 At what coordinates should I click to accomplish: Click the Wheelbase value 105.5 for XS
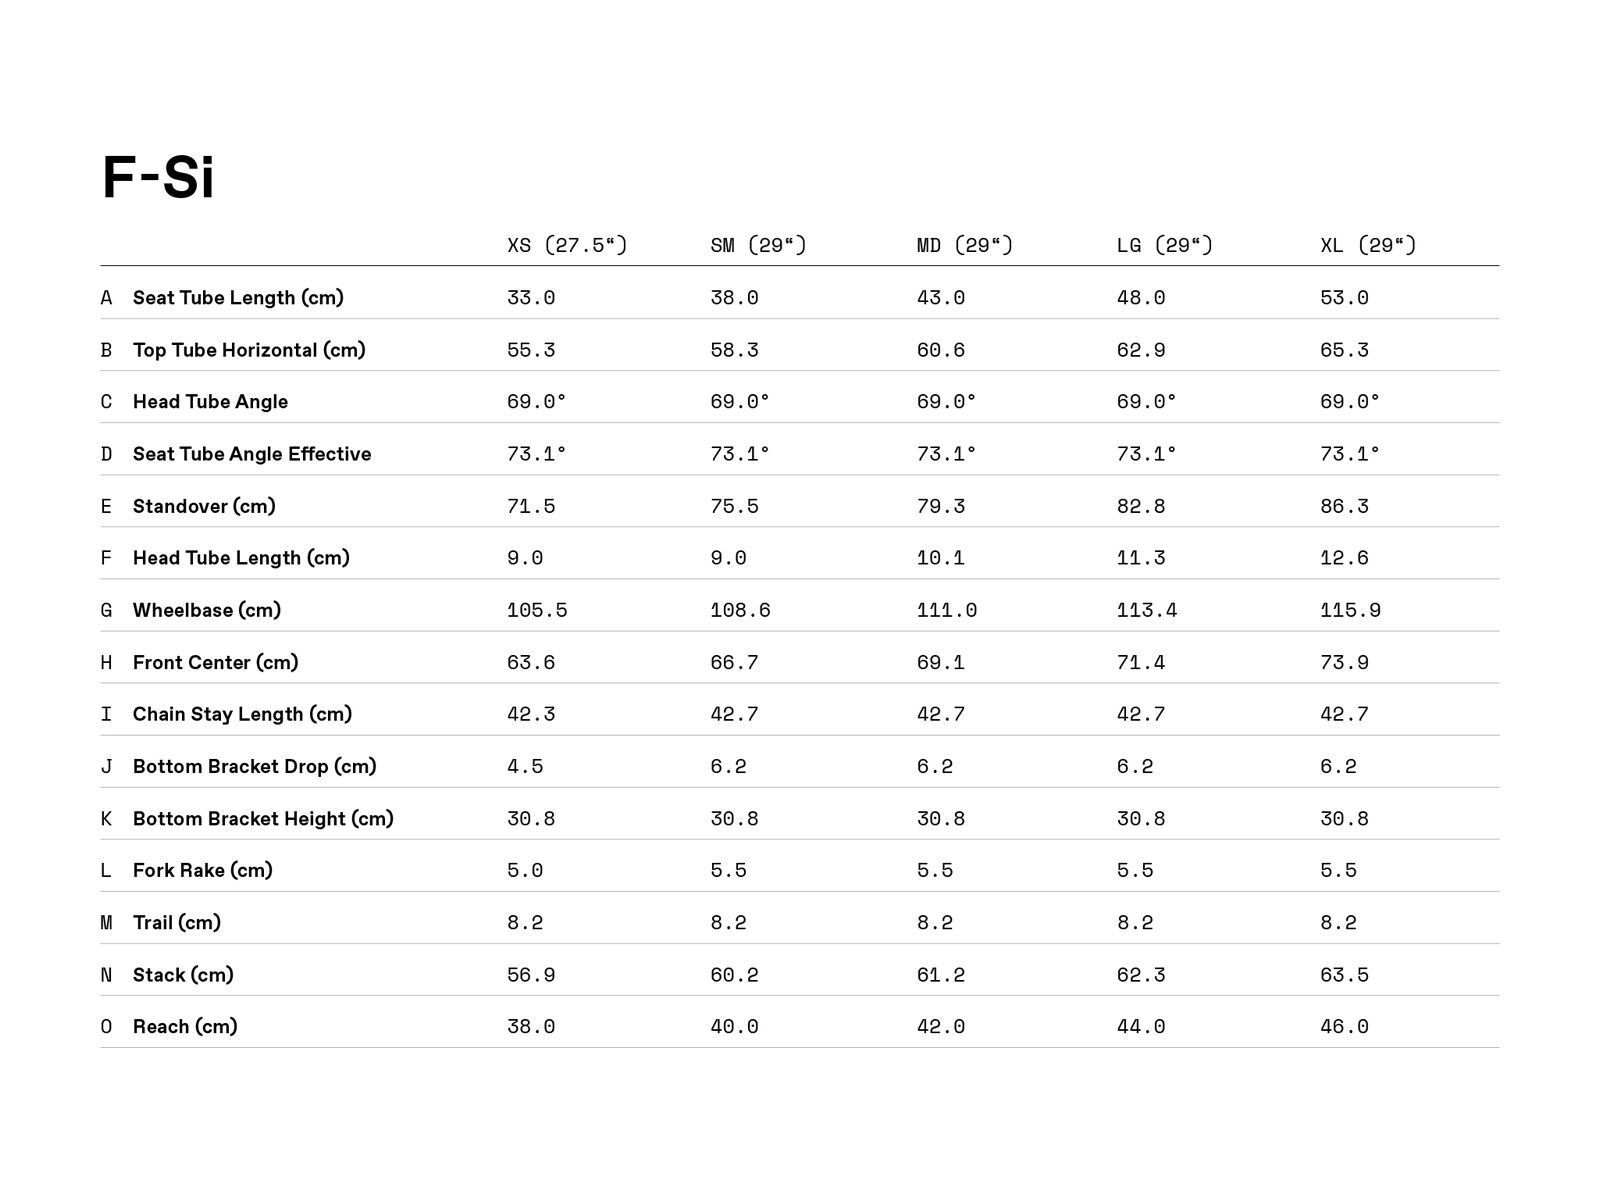point(537,610)
